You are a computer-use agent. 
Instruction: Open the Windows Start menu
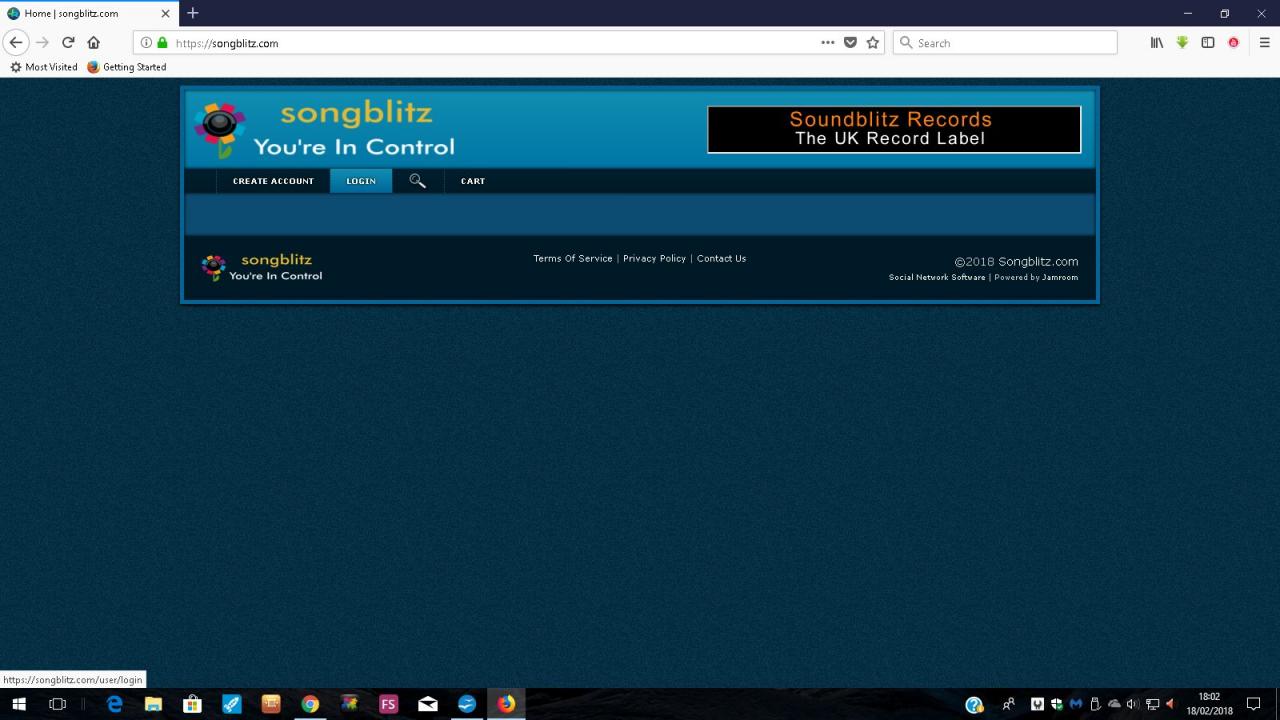[18, 704]
